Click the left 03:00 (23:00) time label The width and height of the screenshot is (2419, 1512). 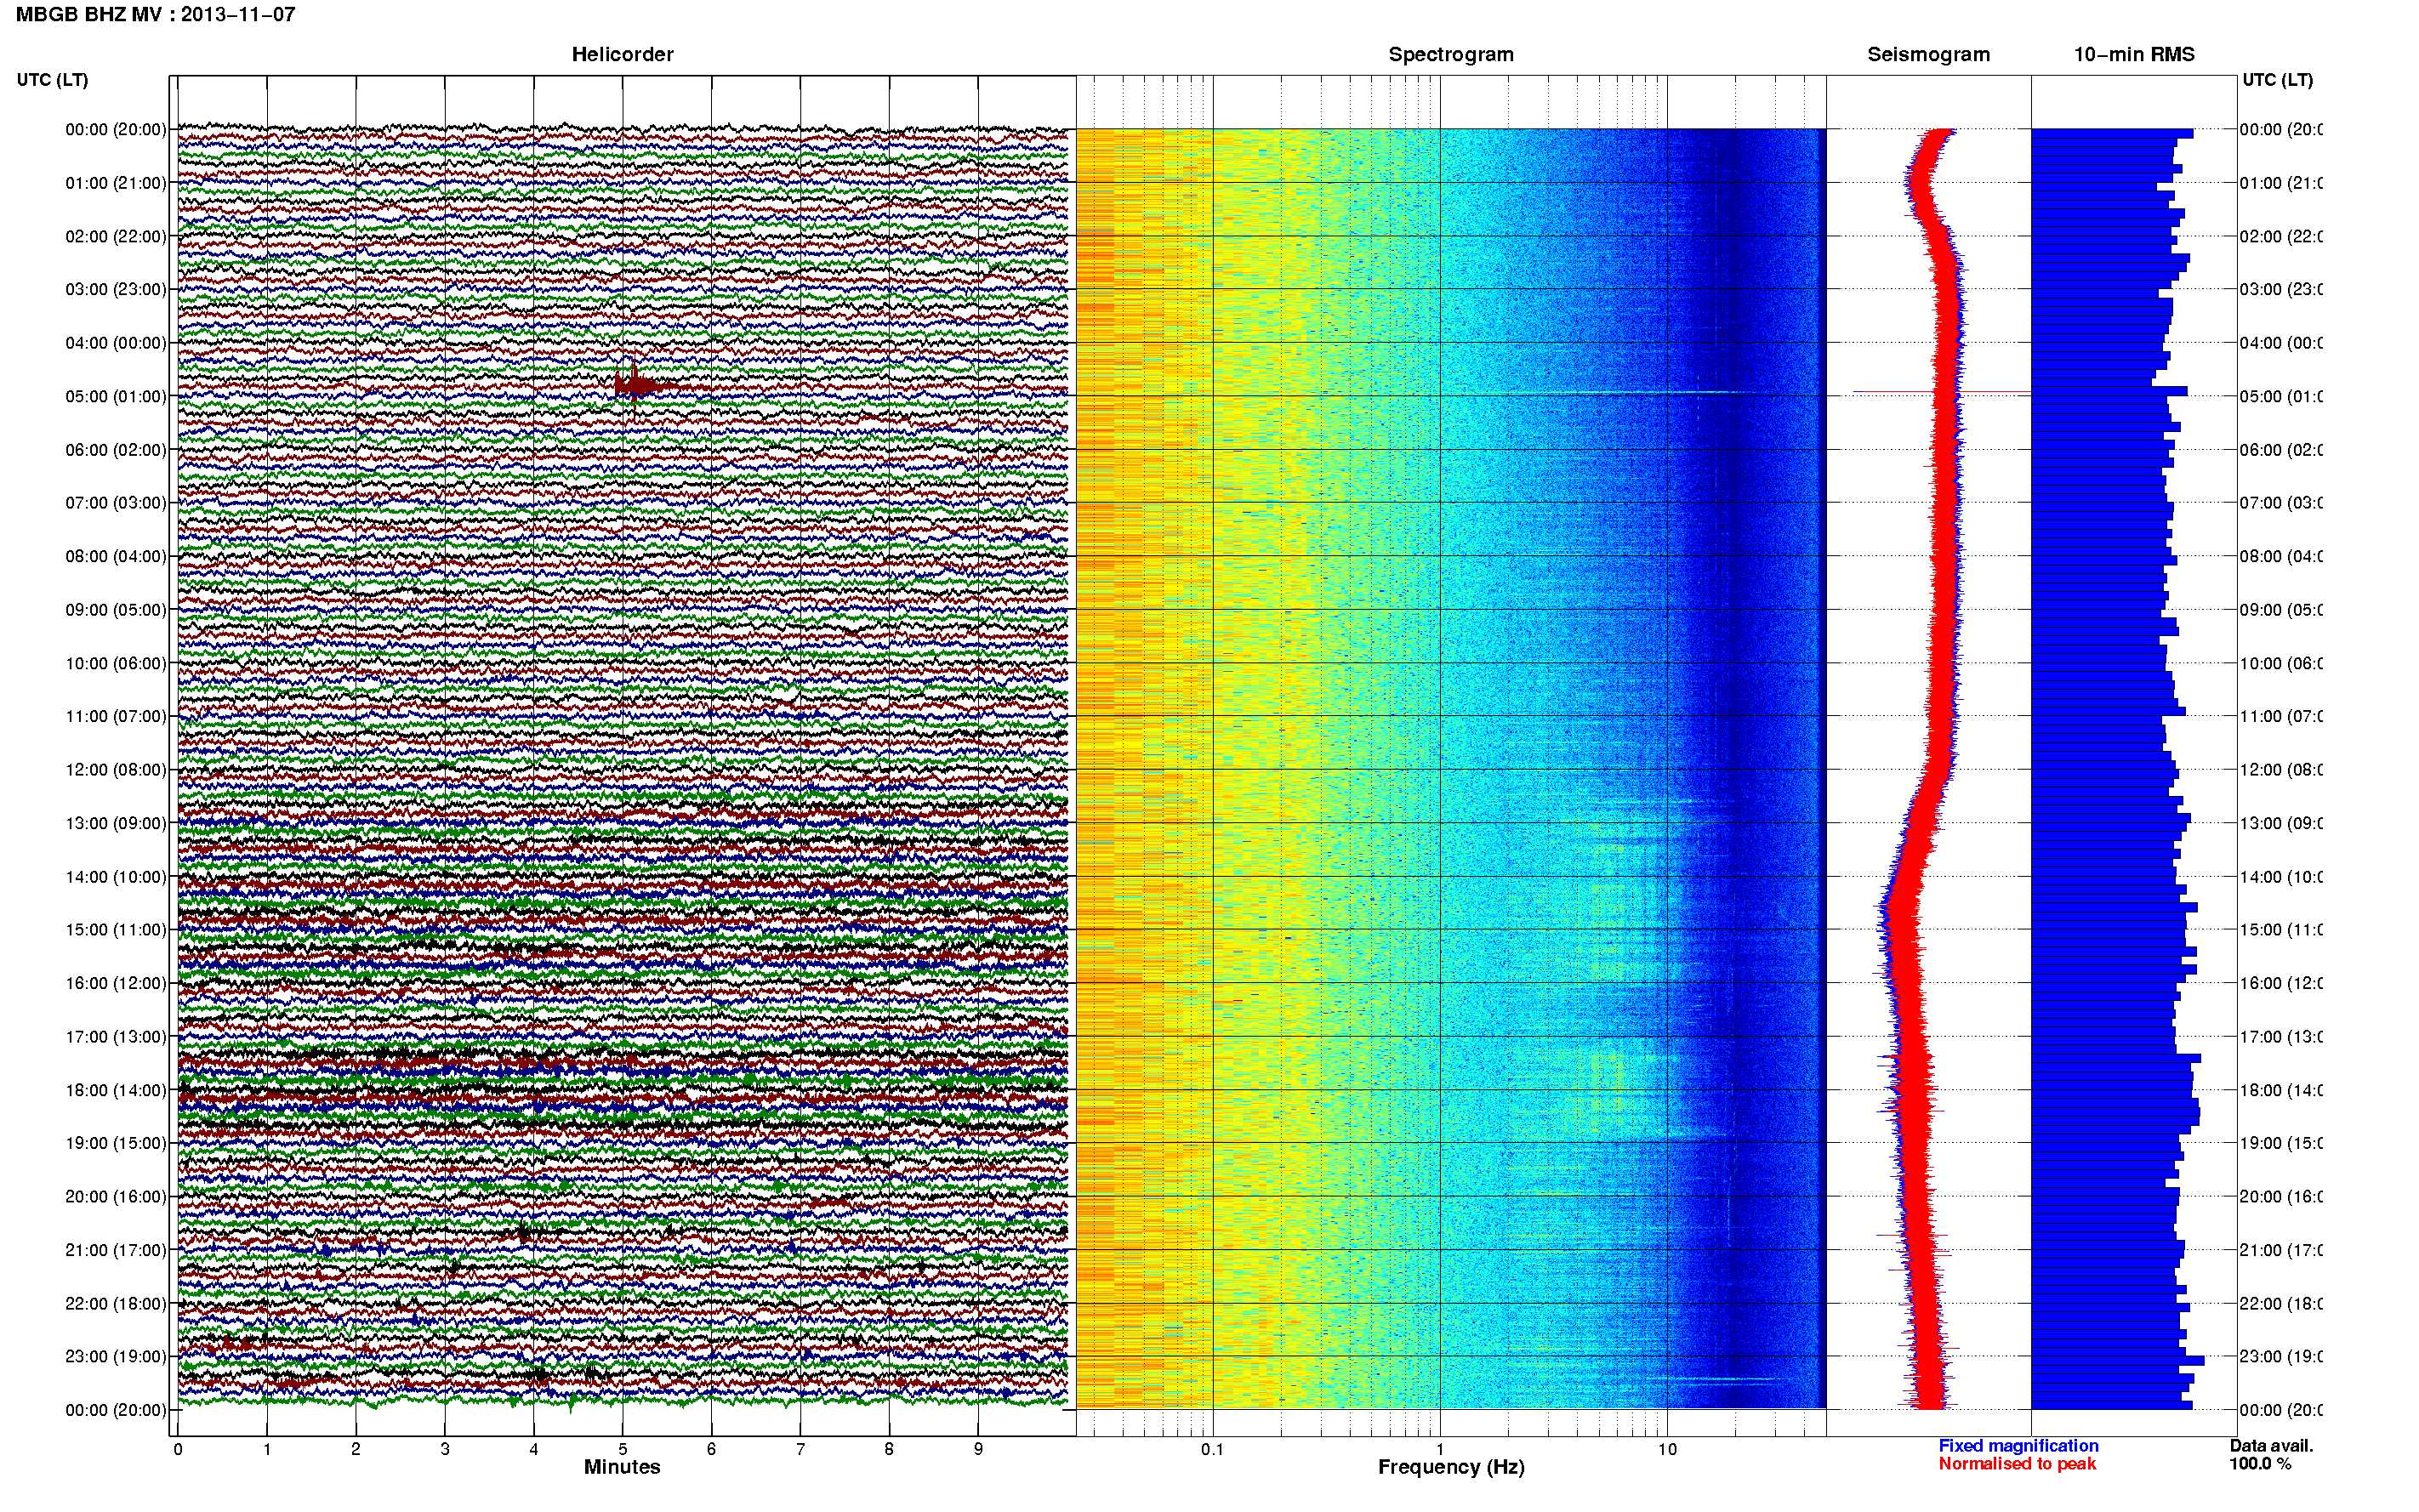tap(116, 290)
